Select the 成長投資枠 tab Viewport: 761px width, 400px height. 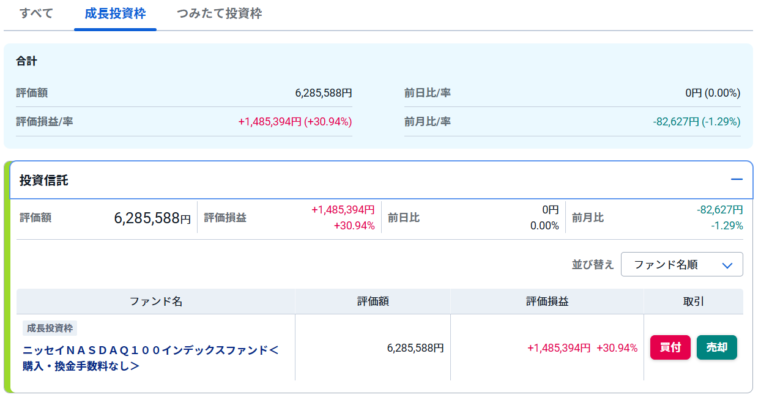pyautogui.click(x=115, y=14)
